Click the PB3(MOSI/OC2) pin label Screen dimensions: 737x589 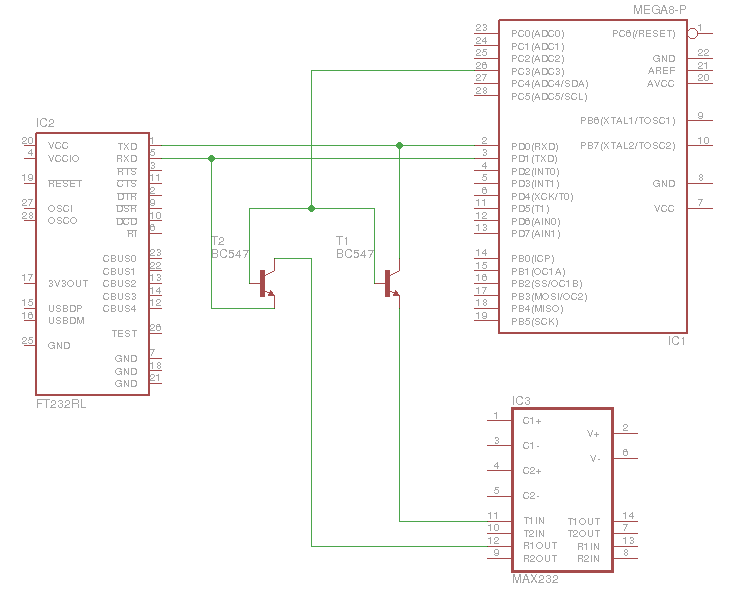(549, 297)
